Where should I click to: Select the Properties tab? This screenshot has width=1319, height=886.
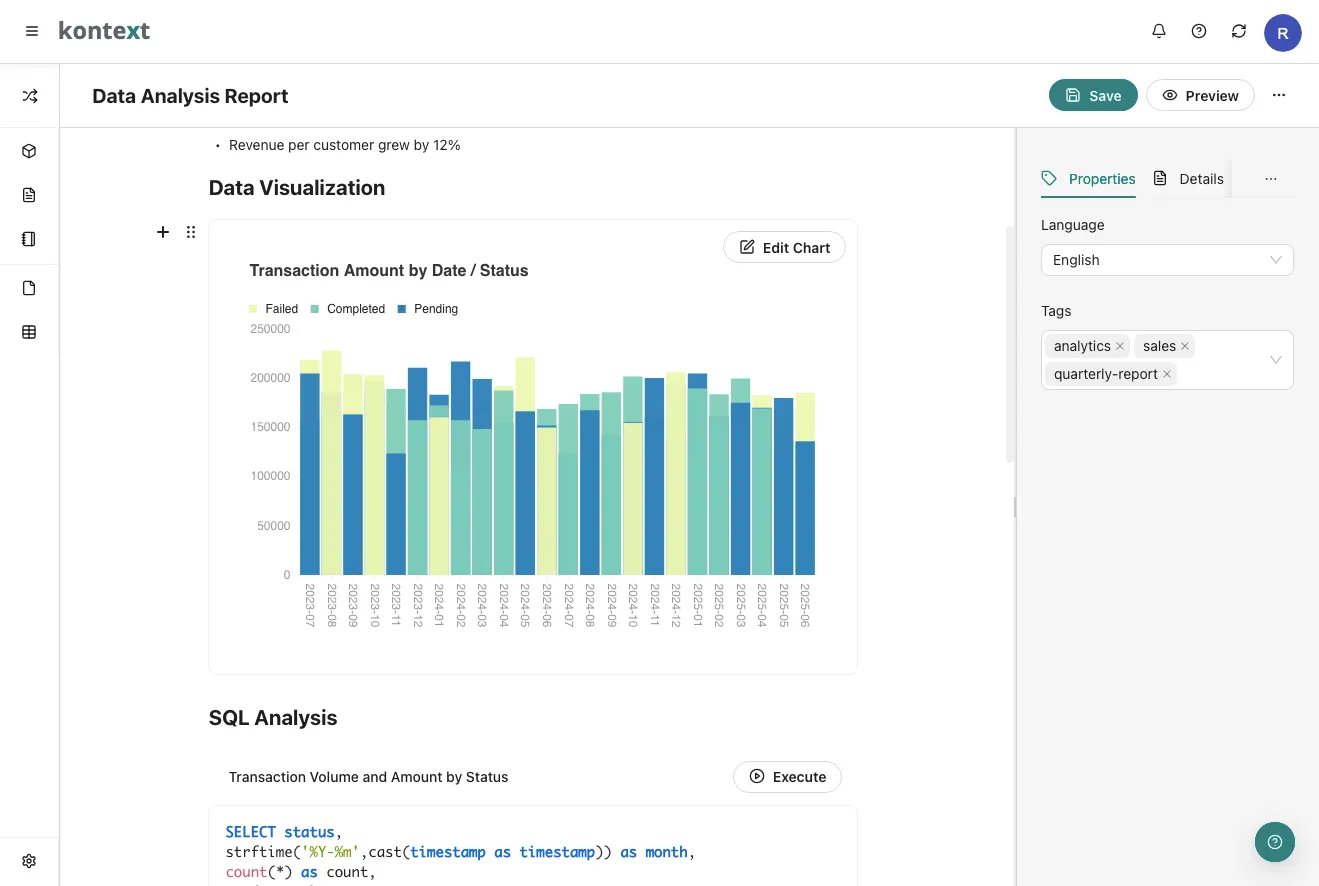click(1089, 179)
